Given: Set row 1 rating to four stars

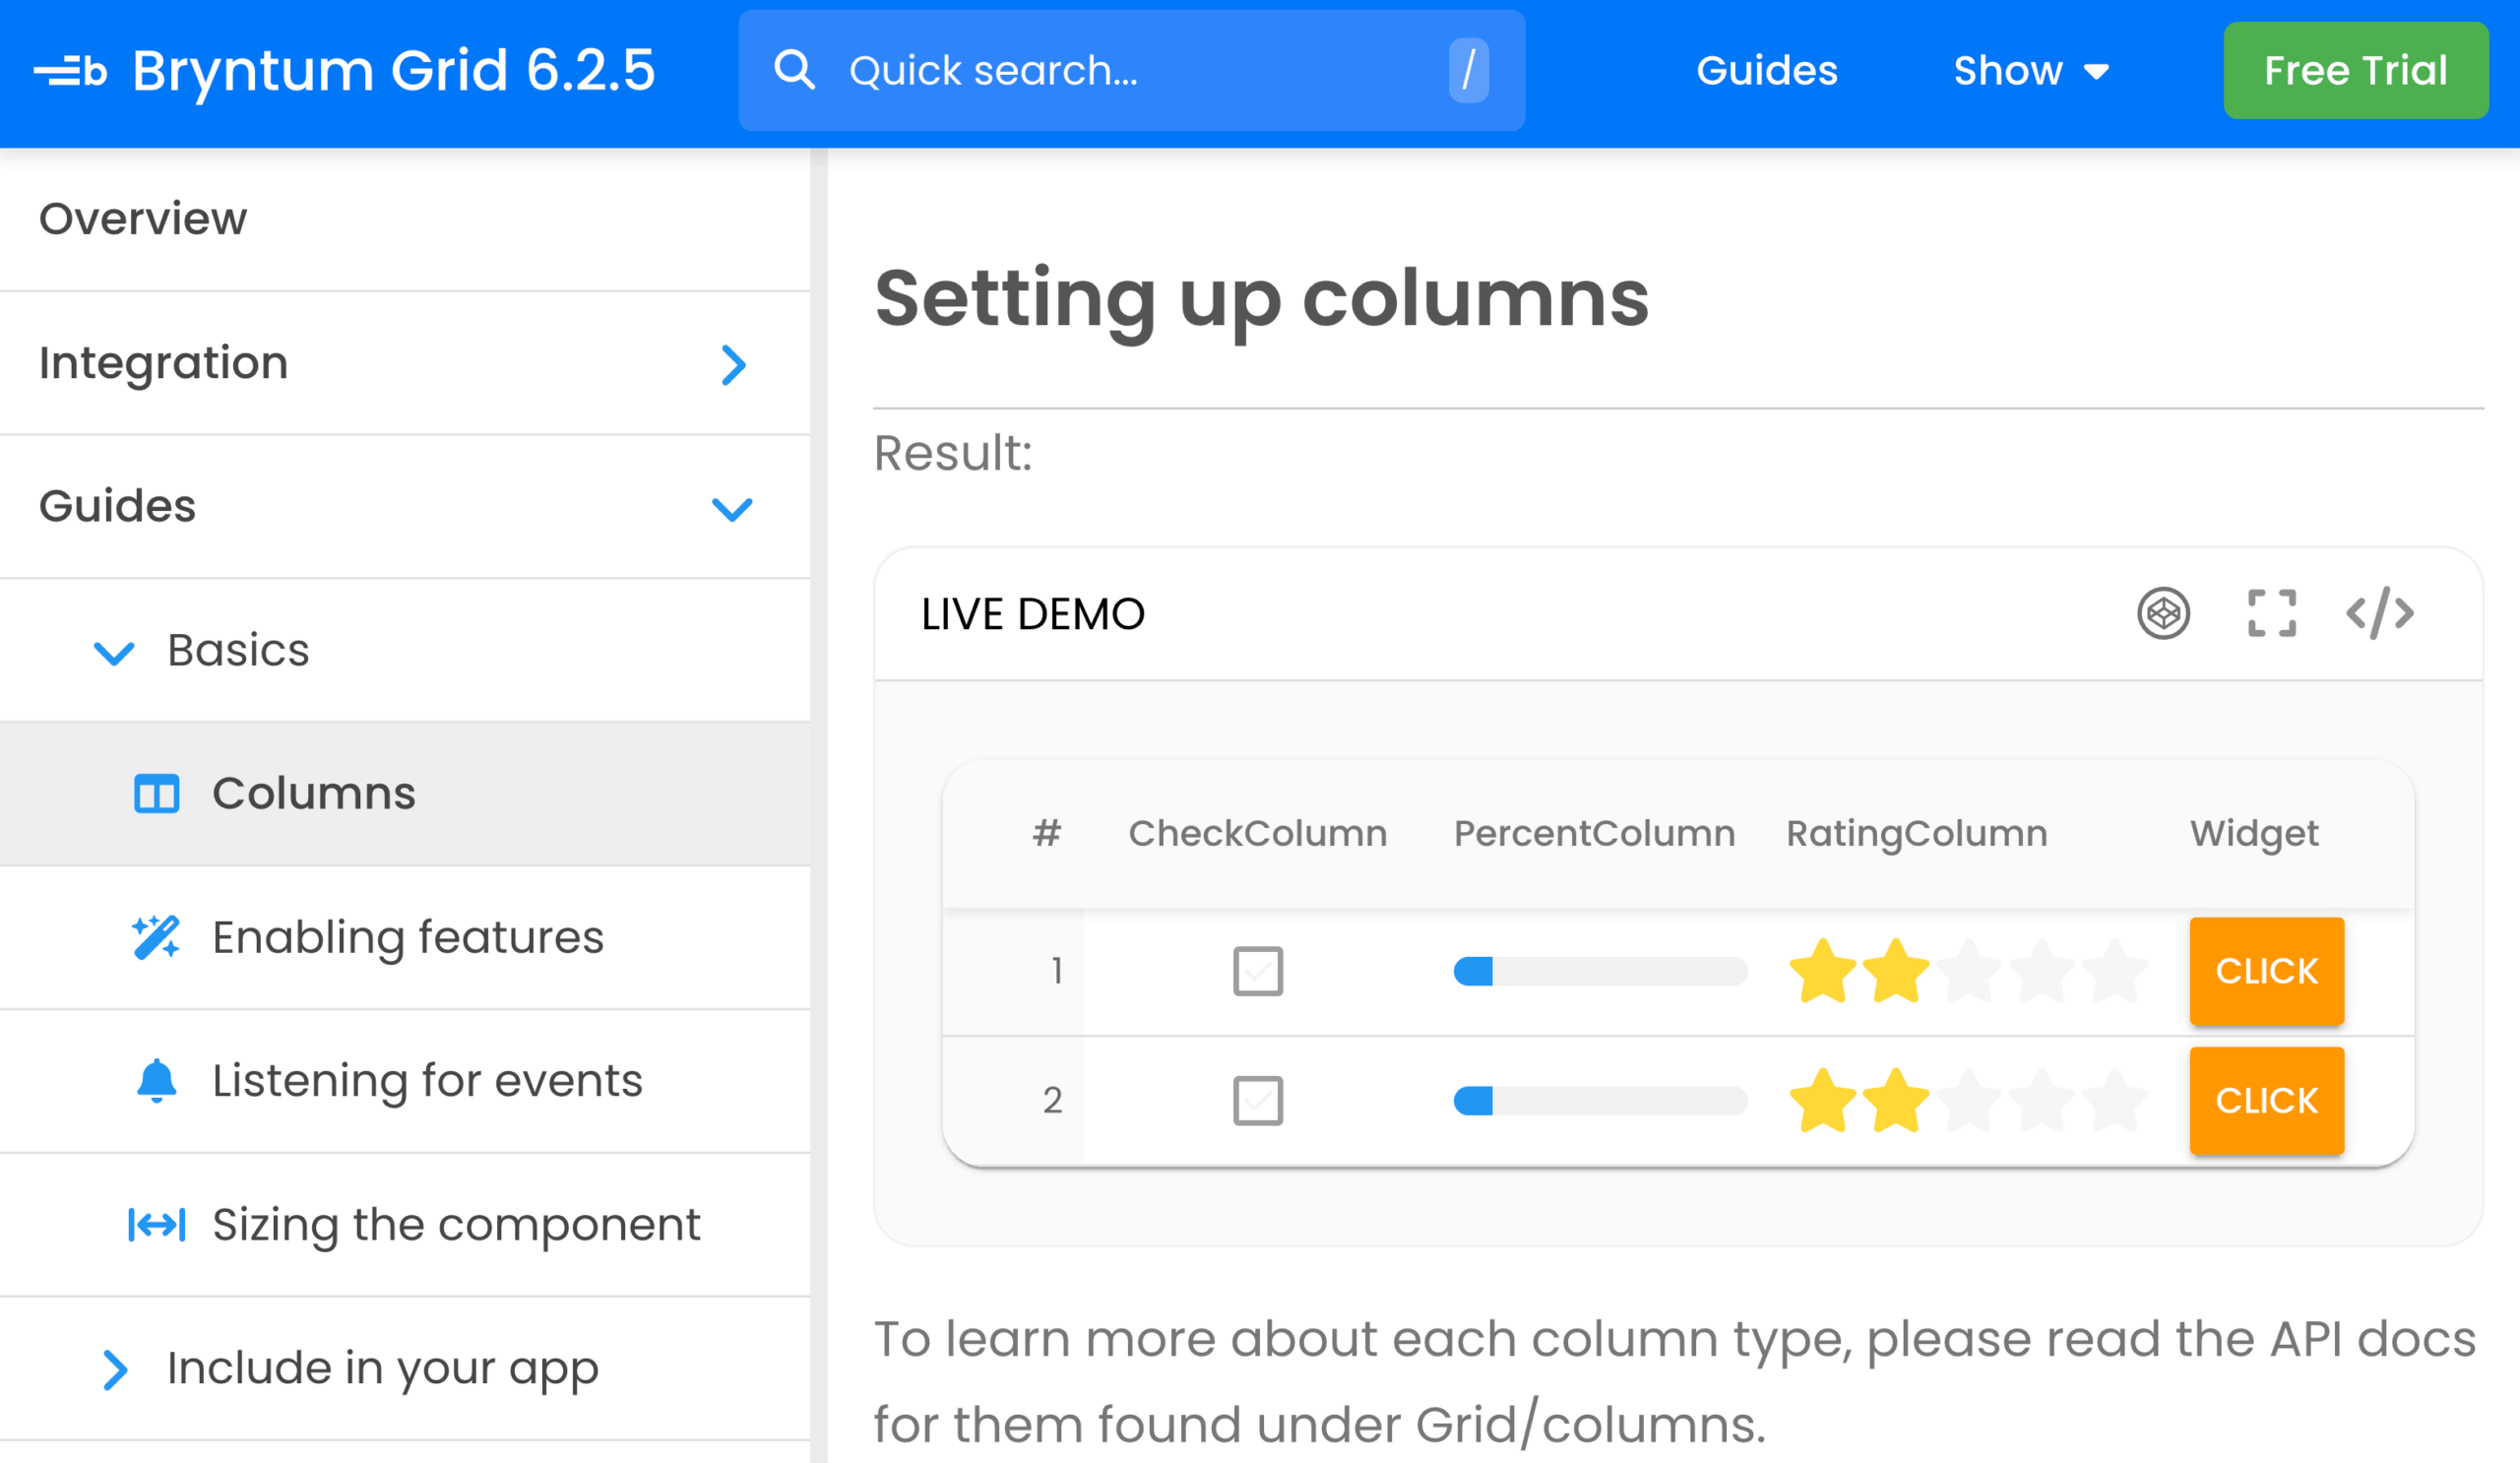Looking at the screenshot, I should click(x=2041, y=971).
